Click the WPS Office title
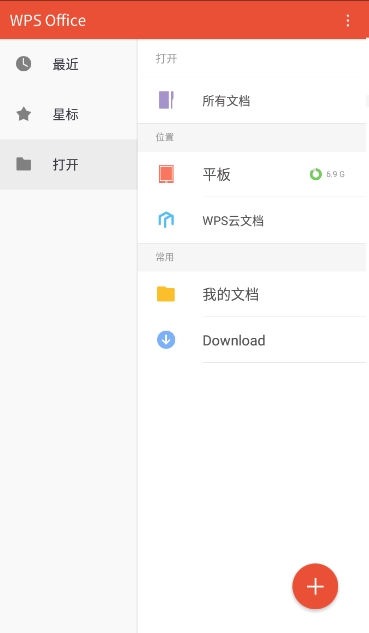 (48, 21)
